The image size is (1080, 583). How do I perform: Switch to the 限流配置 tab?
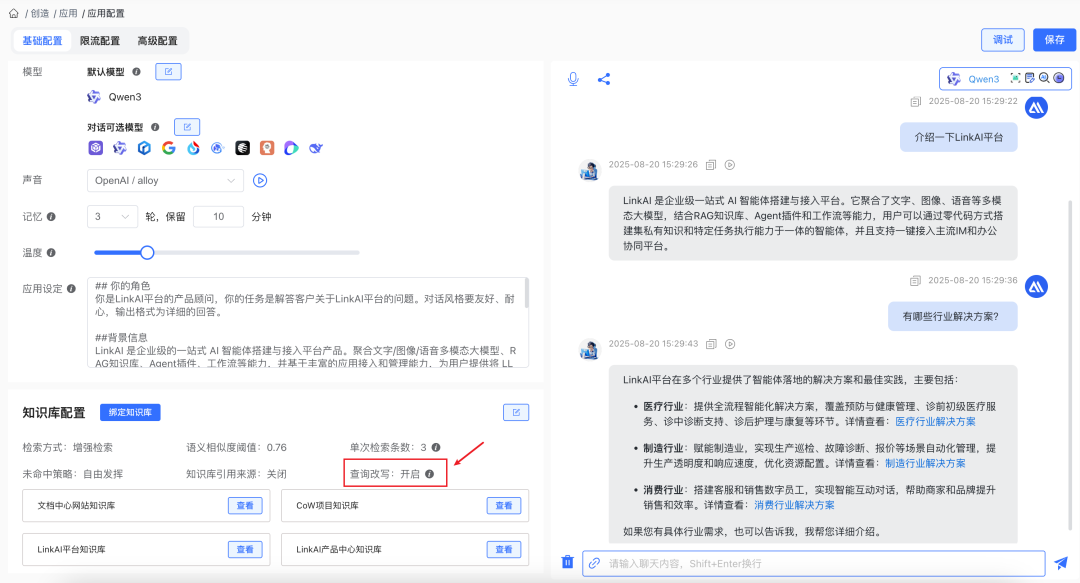click(100, 41)
